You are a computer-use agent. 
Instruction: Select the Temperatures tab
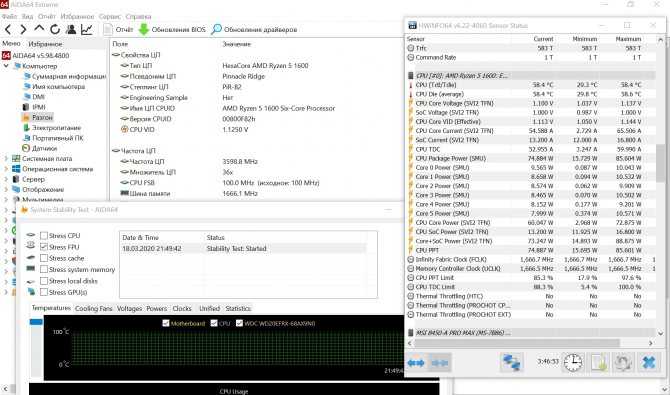(51, 308)
